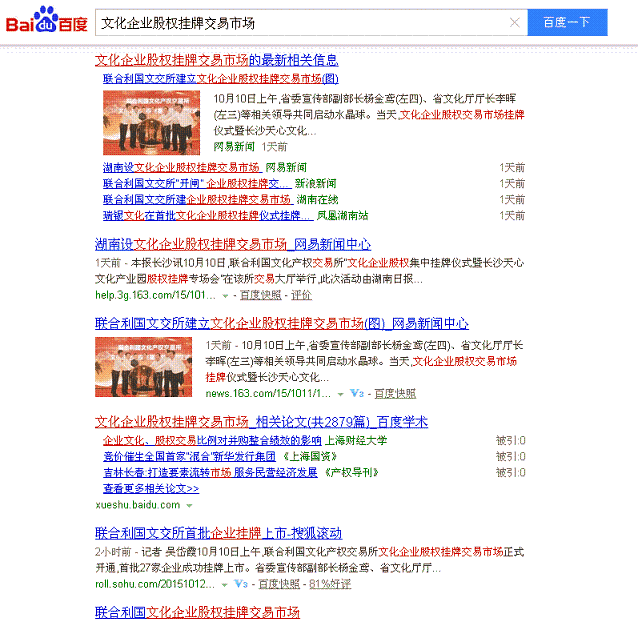
Task: Clear the search box with the X icon
Action: pyautogui.click(x=515, y=22)
